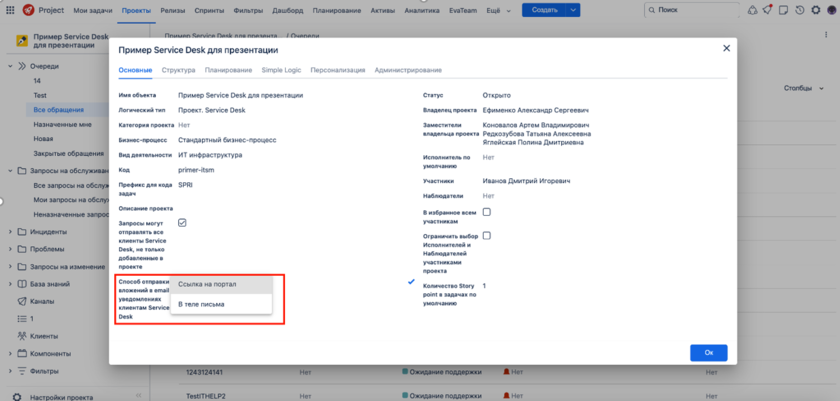This screenshot has height=401, width=840.
Task: Switch to the Структура tab
Action: pos(178,70)
